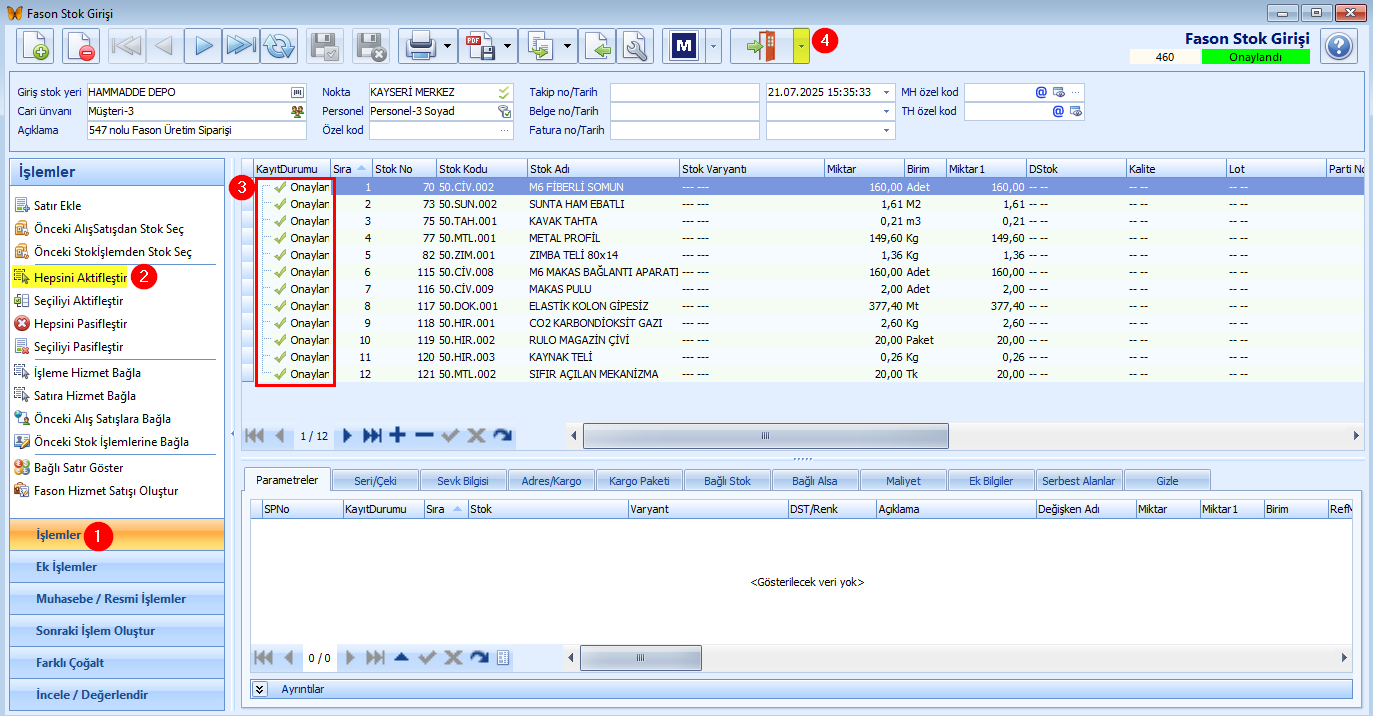
Task: Open the copy document dropdown arrow
Action: click(x=570, y=46)
